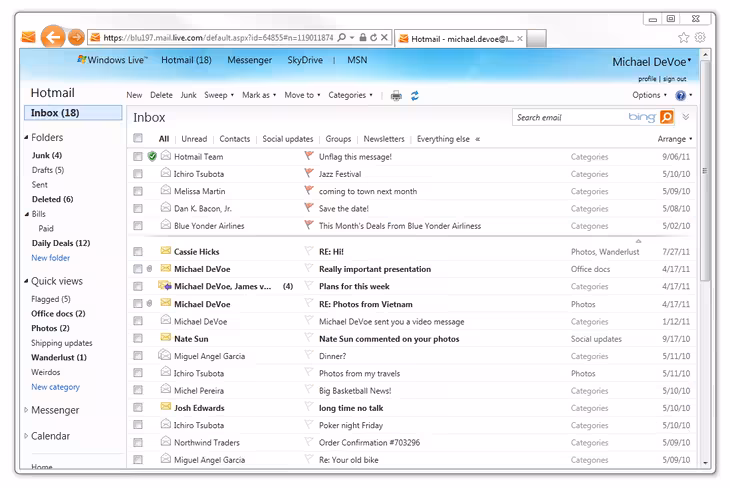Show Newsletters filter

point(384,139)
